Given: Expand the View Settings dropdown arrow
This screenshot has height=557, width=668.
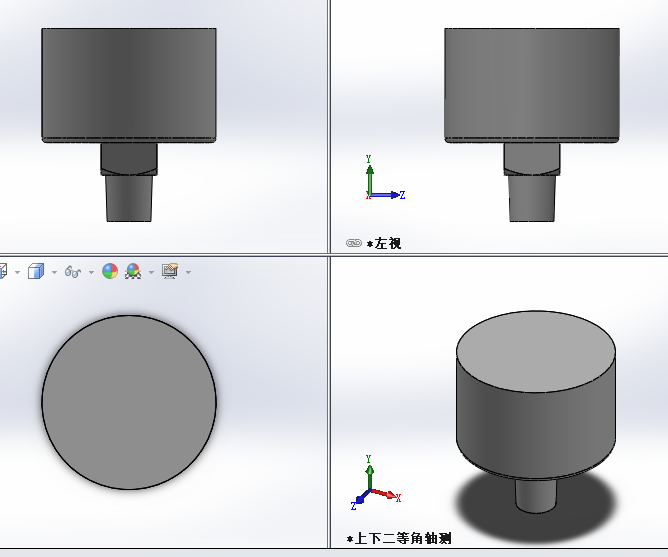Looking at the screenshot, I should (x=188, y=272).
